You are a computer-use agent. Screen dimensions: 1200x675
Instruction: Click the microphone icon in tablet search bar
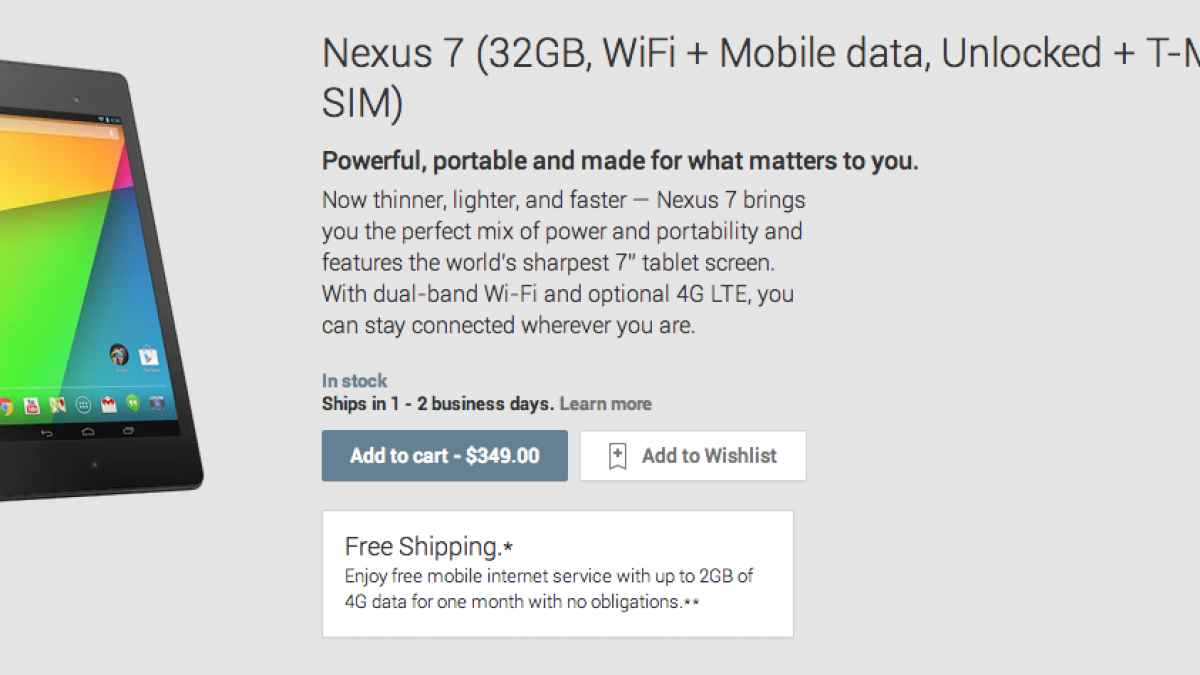click(x=112, y=132)
